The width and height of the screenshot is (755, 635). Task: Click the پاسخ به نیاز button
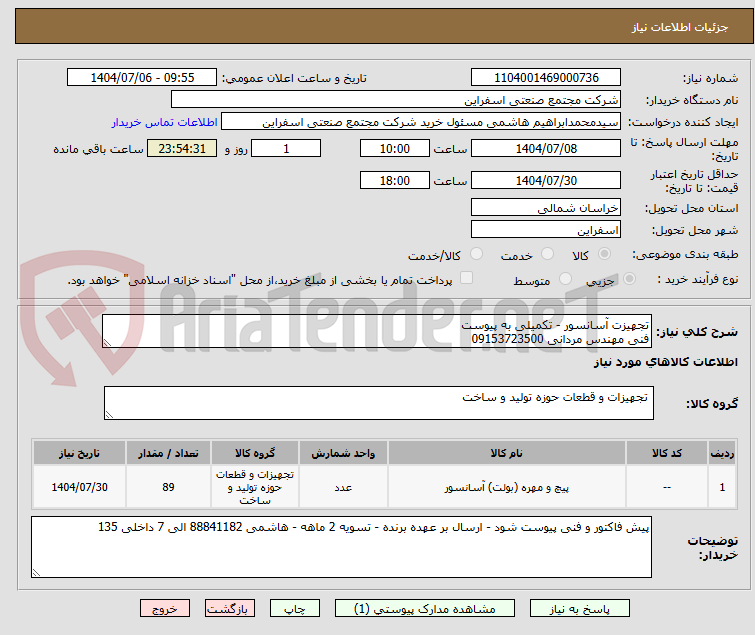[x=580, y=609]
